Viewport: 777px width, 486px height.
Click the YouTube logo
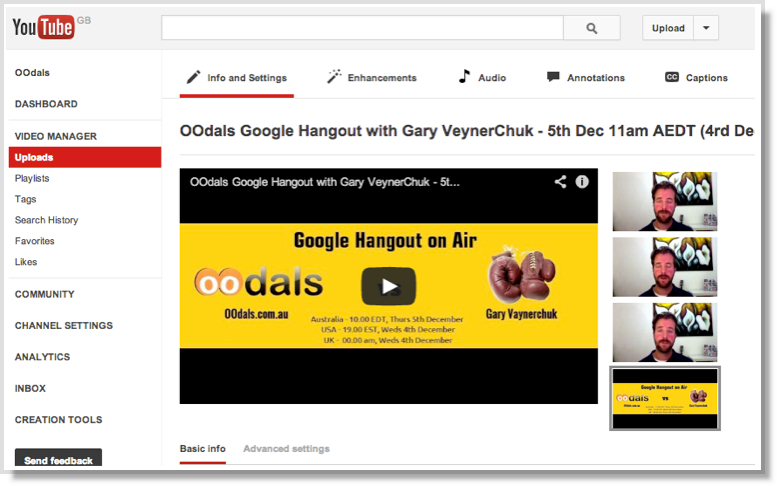click(44, 27)
